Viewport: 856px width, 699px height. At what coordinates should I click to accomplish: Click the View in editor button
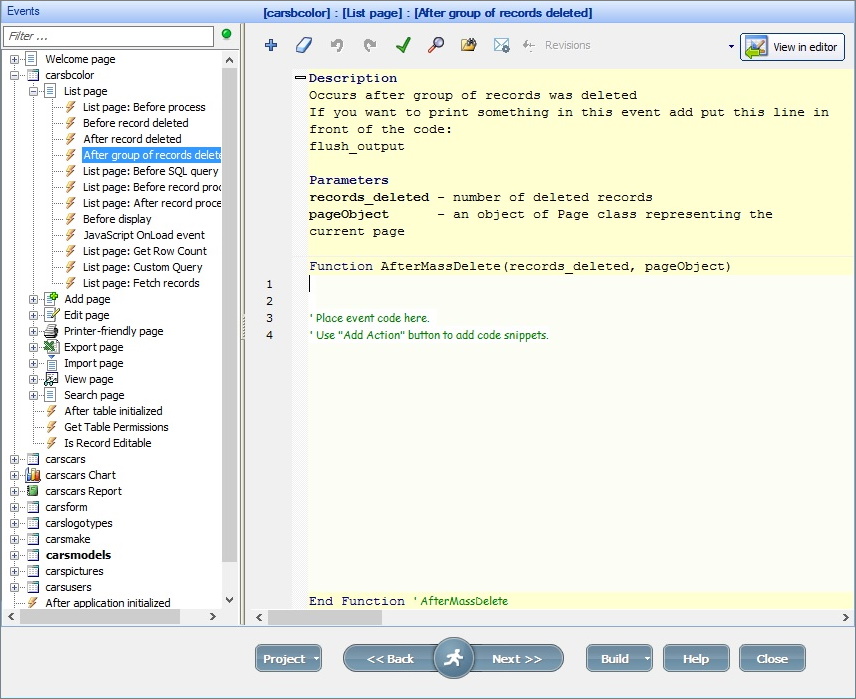(x=792, y=47)
